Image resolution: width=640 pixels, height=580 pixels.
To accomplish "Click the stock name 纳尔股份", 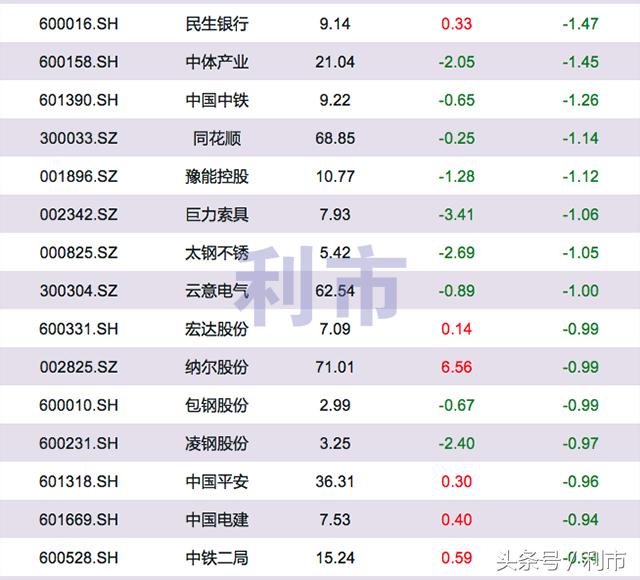I will 217,367.
